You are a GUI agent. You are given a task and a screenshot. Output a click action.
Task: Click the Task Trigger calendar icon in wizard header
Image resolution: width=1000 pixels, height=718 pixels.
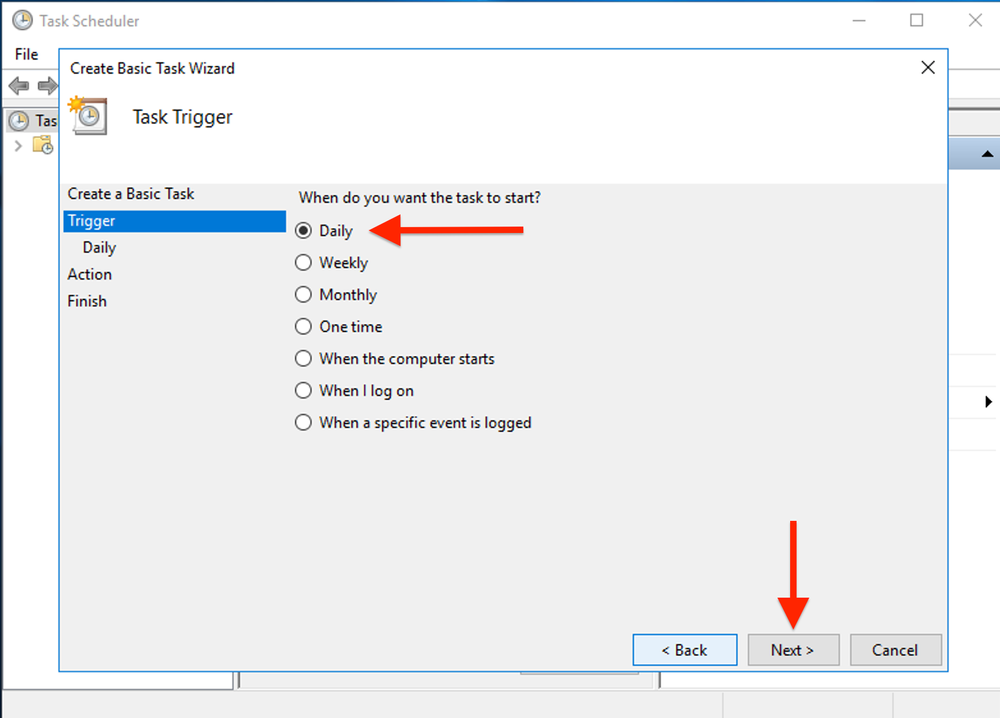coord(88,115)
